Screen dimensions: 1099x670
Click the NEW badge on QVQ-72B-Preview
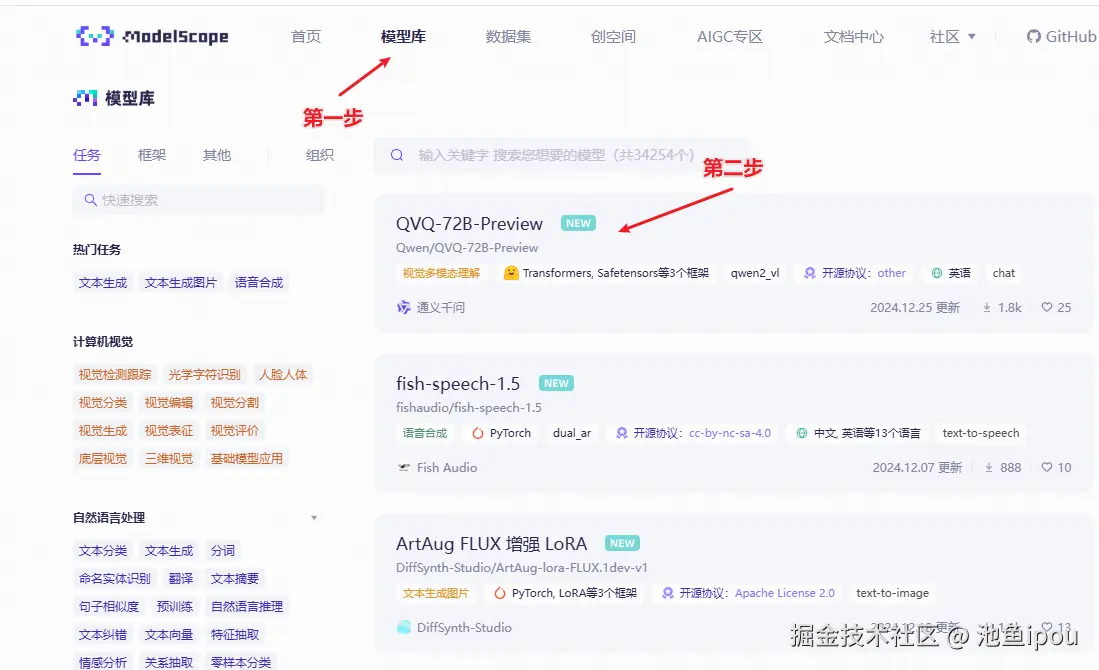point(578,223)
